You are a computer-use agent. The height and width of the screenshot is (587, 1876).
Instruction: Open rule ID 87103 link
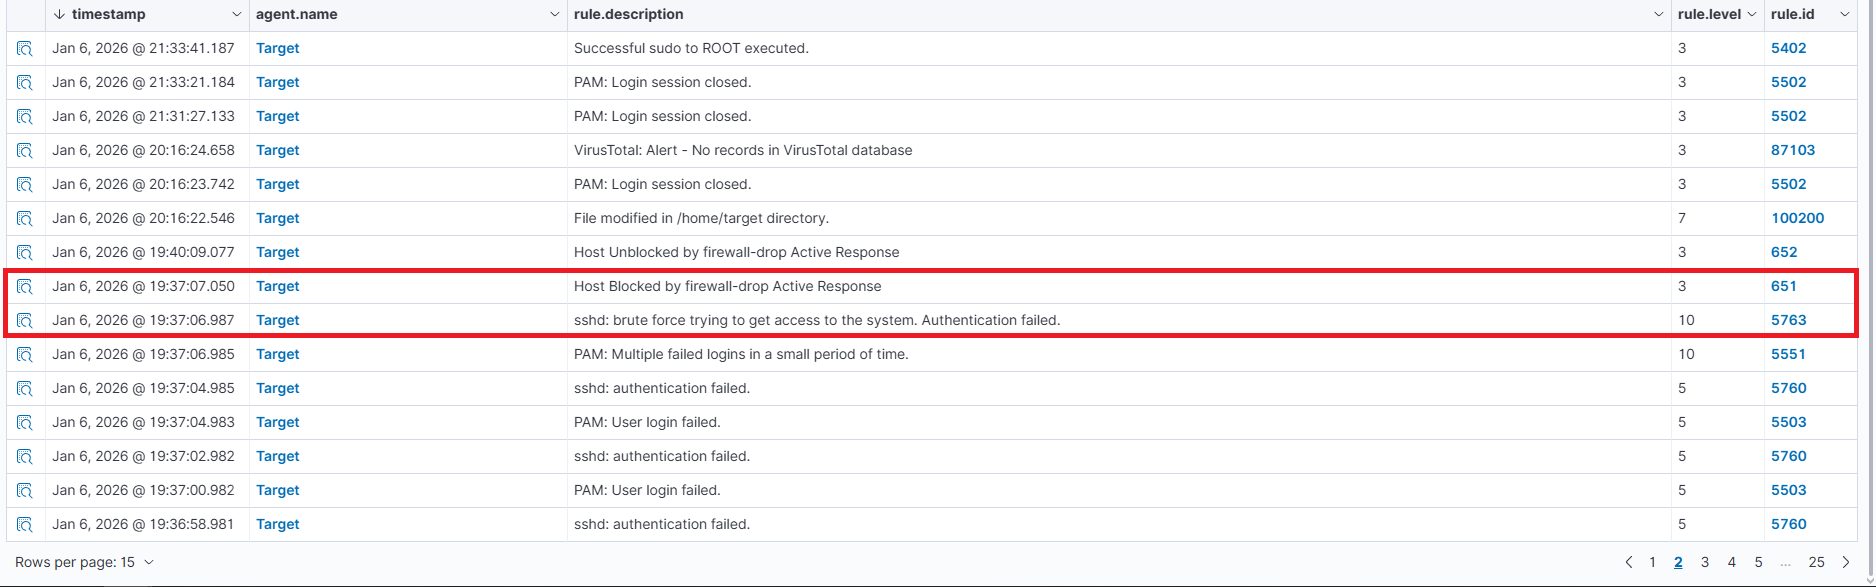[x=1793, y=150]
